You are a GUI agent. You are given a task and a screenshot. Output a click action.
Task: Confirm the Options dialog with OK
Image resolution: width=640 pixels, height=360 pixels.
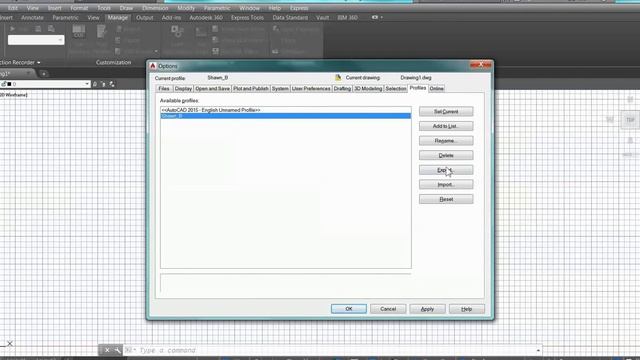(x=349, y=309)
